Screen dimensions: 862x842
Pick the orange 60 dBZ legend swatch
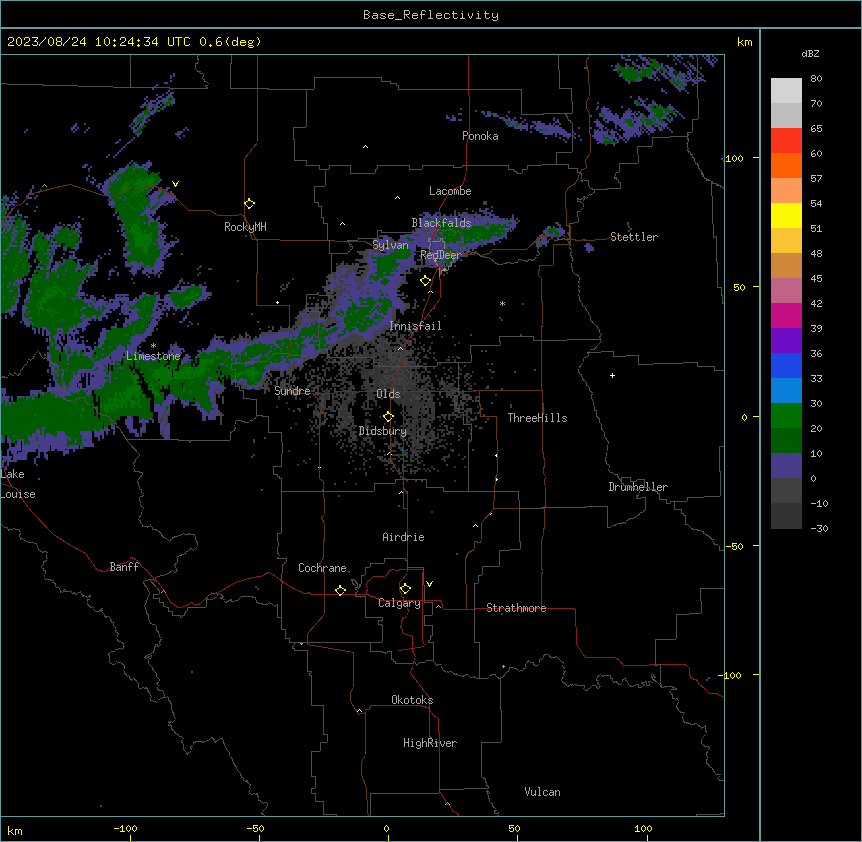(786, 165)
